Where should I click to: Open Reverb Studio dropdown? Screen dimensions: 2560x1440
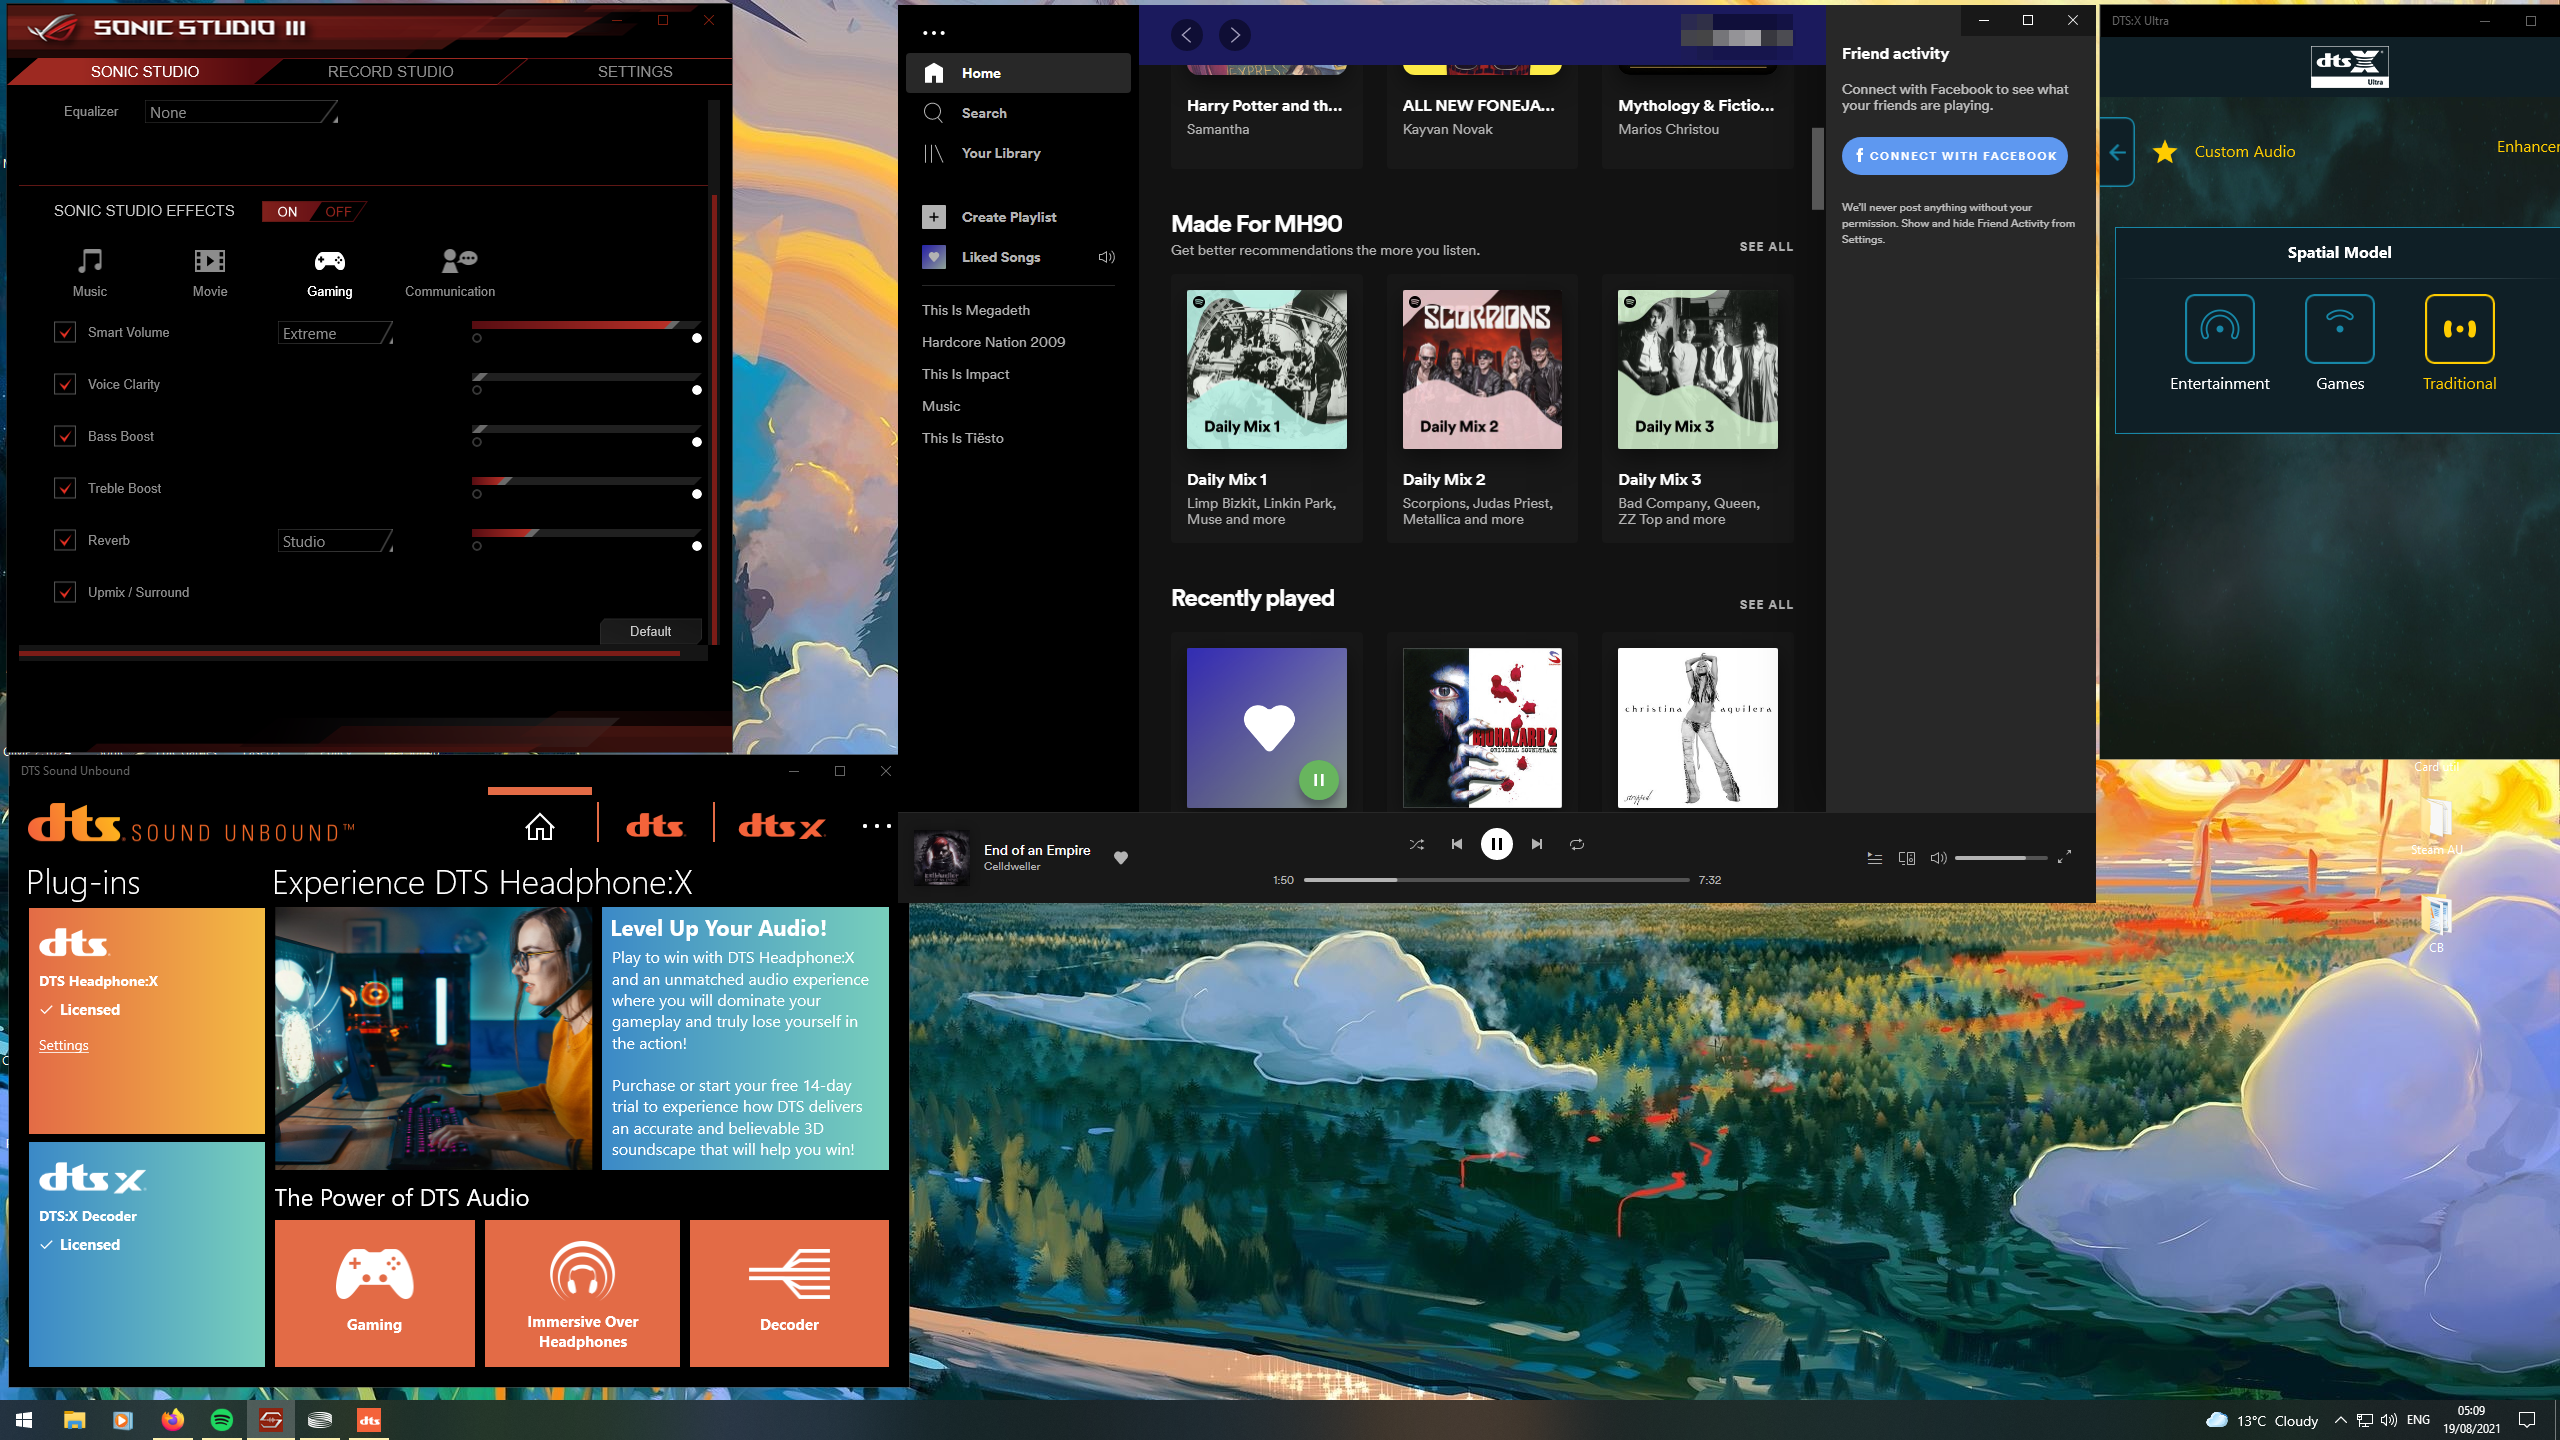(x=335, y=541)
